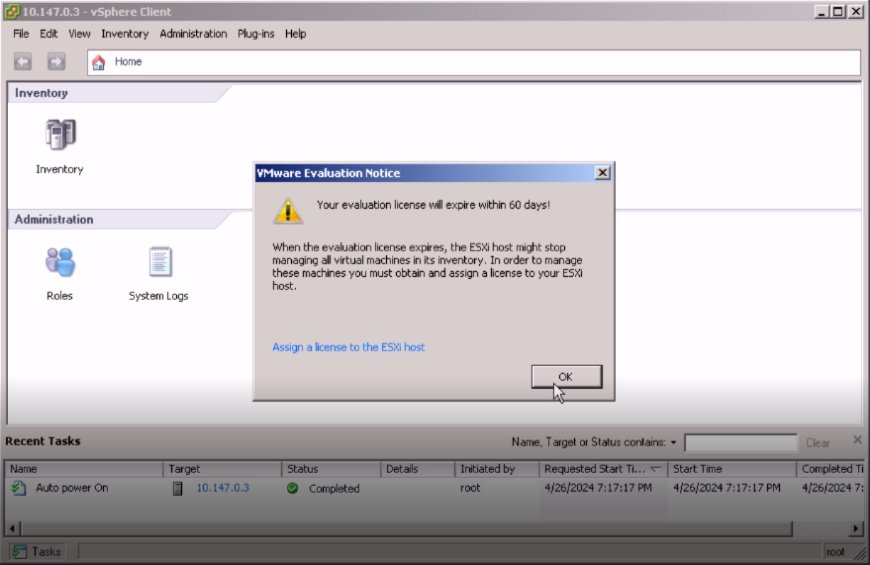Click the Start Time cell 4/26/2024 7:17:17 PM
The image size is (870, 565).
coord(727,488)
